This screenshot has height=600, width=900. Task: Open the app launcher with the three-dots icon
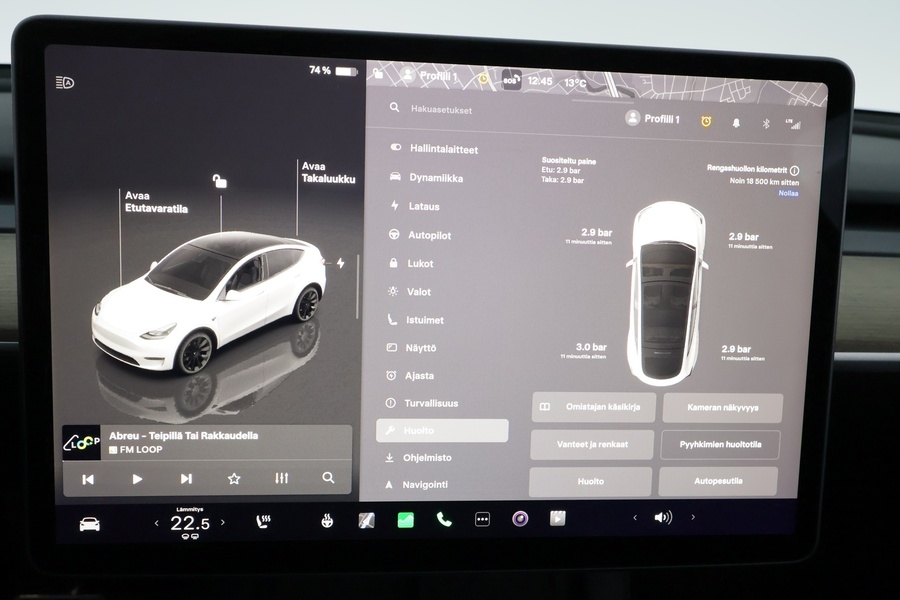tap(480, 520)
